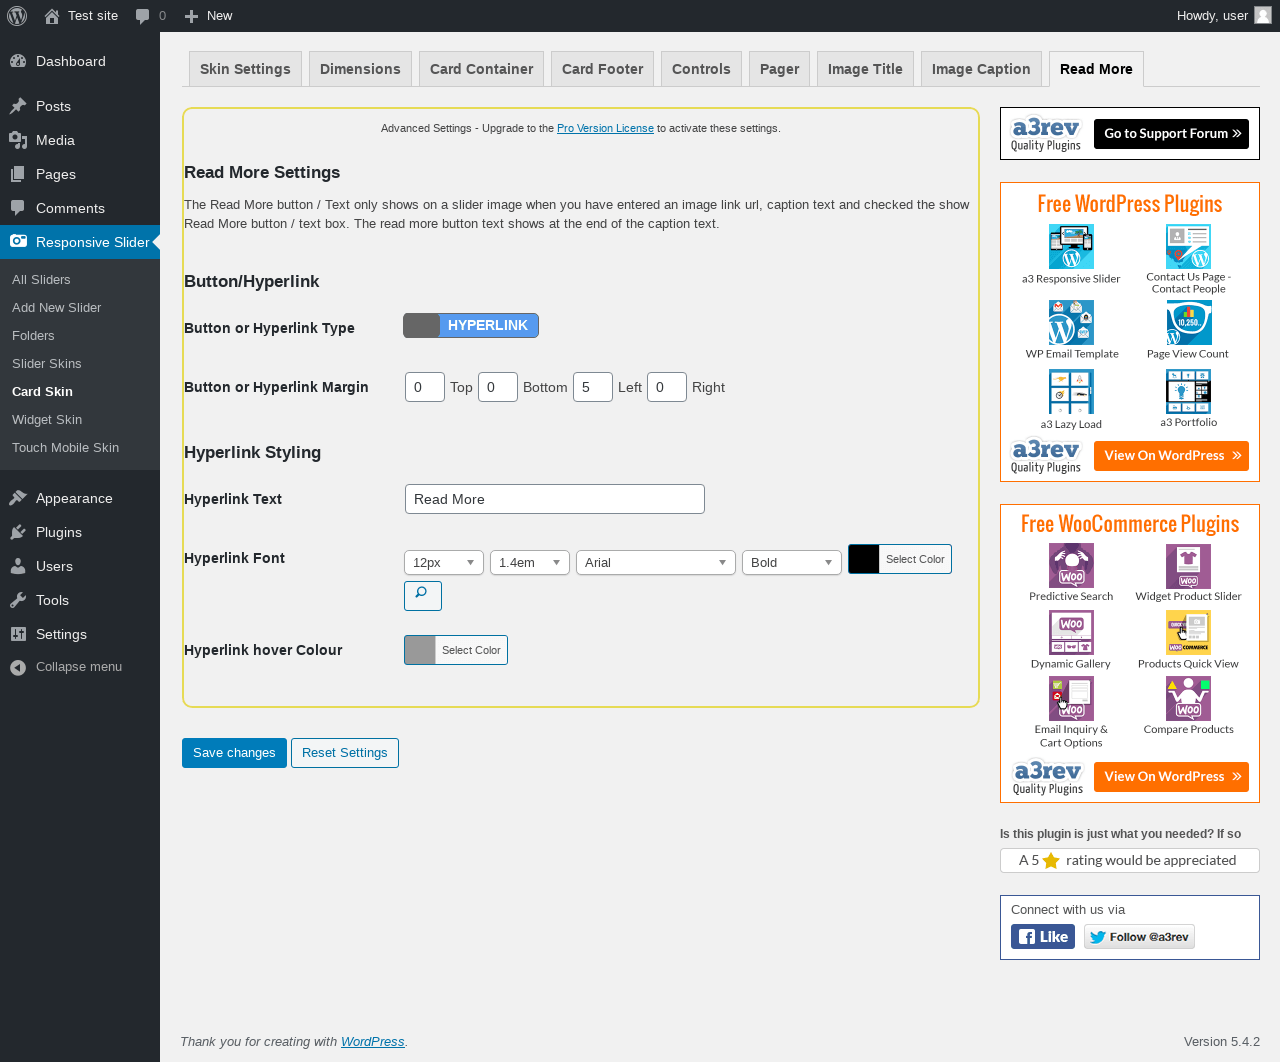Image resolution: width=1280 pixels, height=1062 pixels.
Task: Click the Posts pushpin icon
Action: point(18,106)
